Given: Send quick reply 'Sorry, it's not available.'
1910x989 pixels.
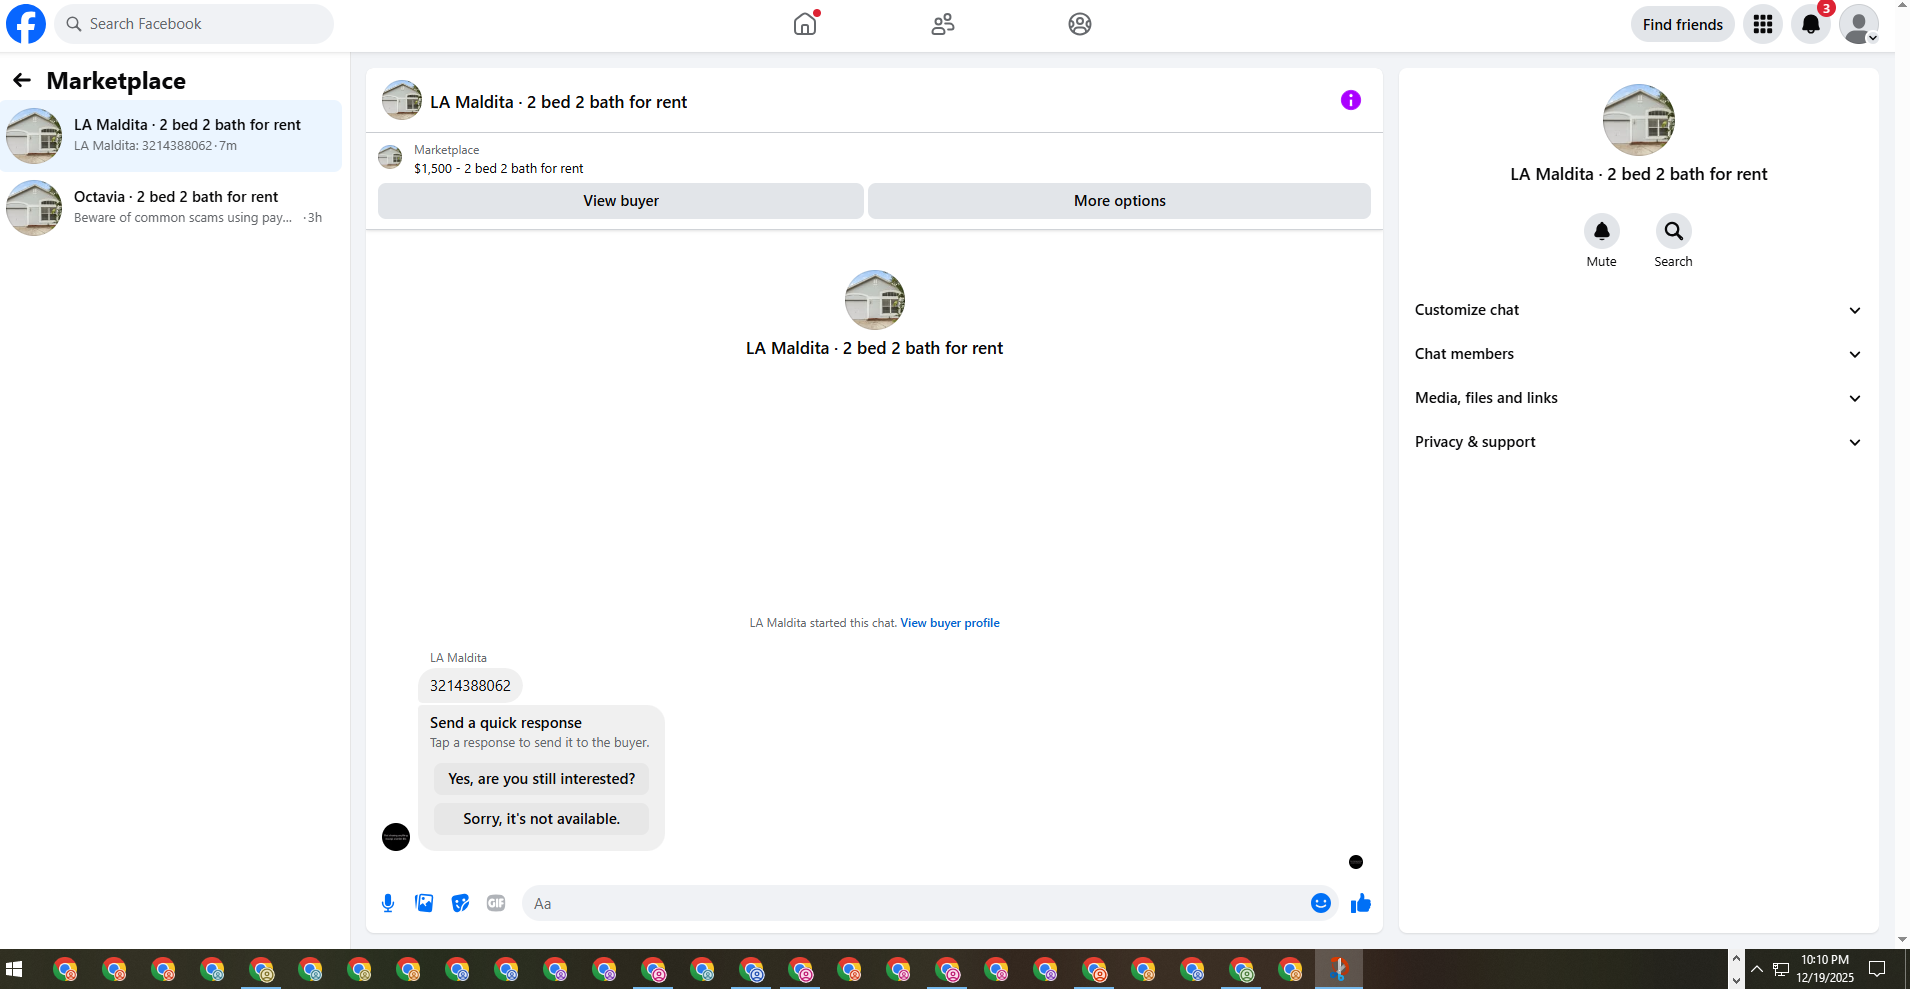Looking at the screenshot, I should point(541,819).
